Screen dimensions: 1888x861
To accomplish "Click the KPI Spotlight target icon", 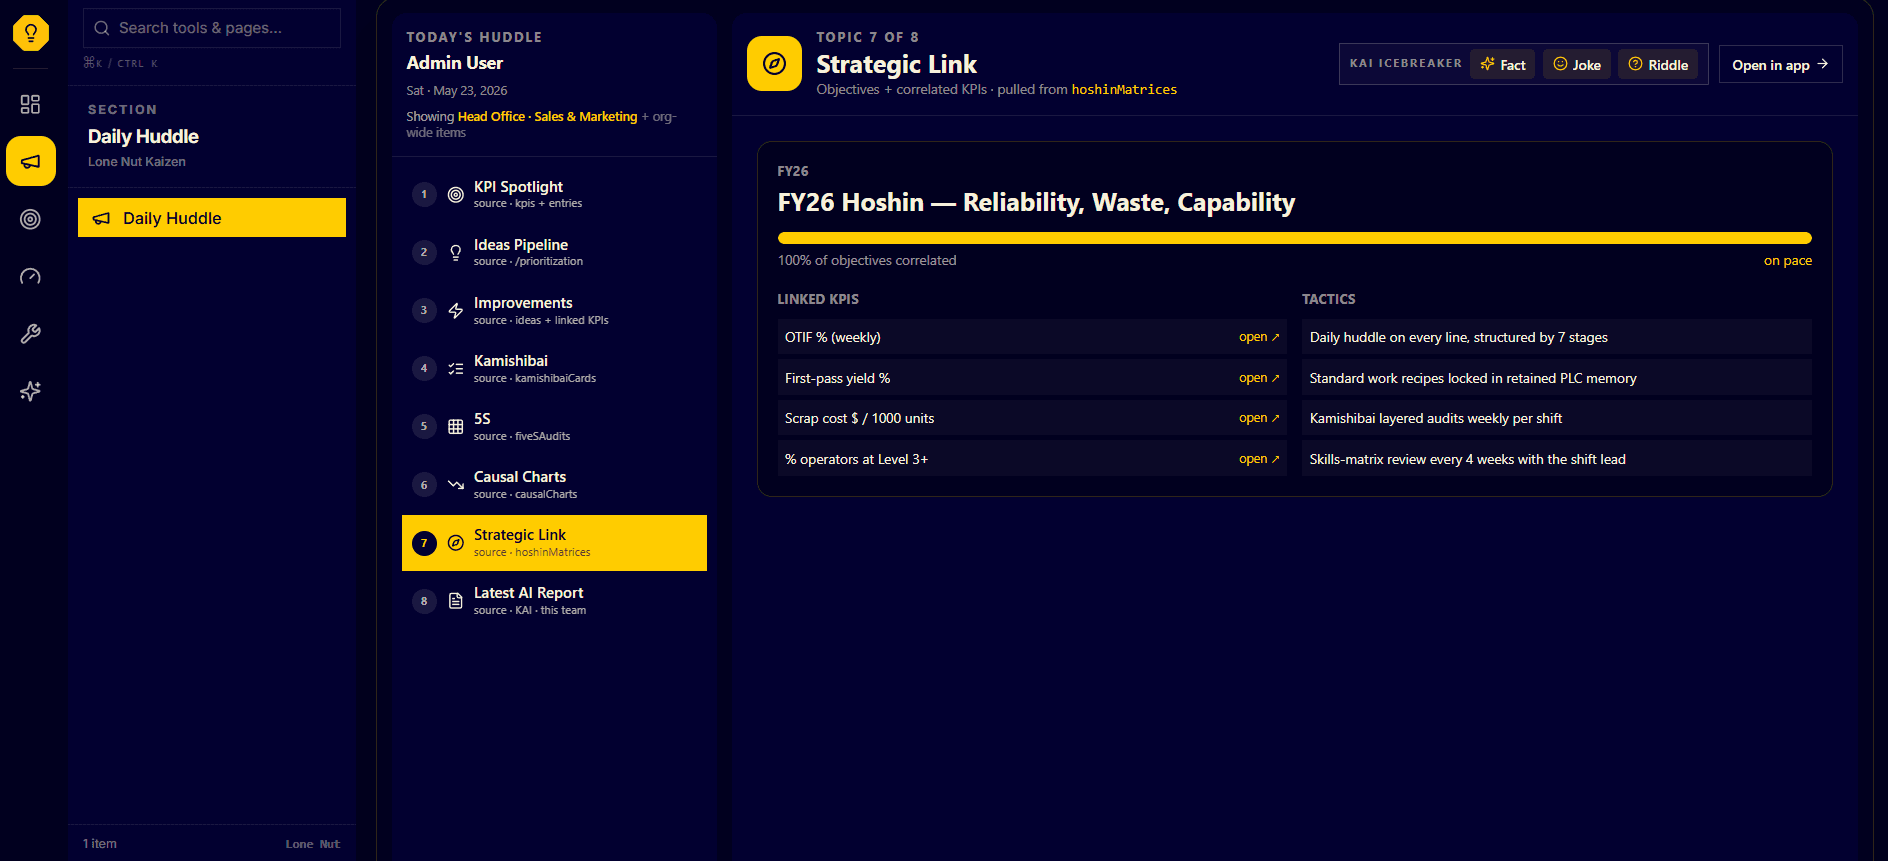I will (x=456, y=194).
